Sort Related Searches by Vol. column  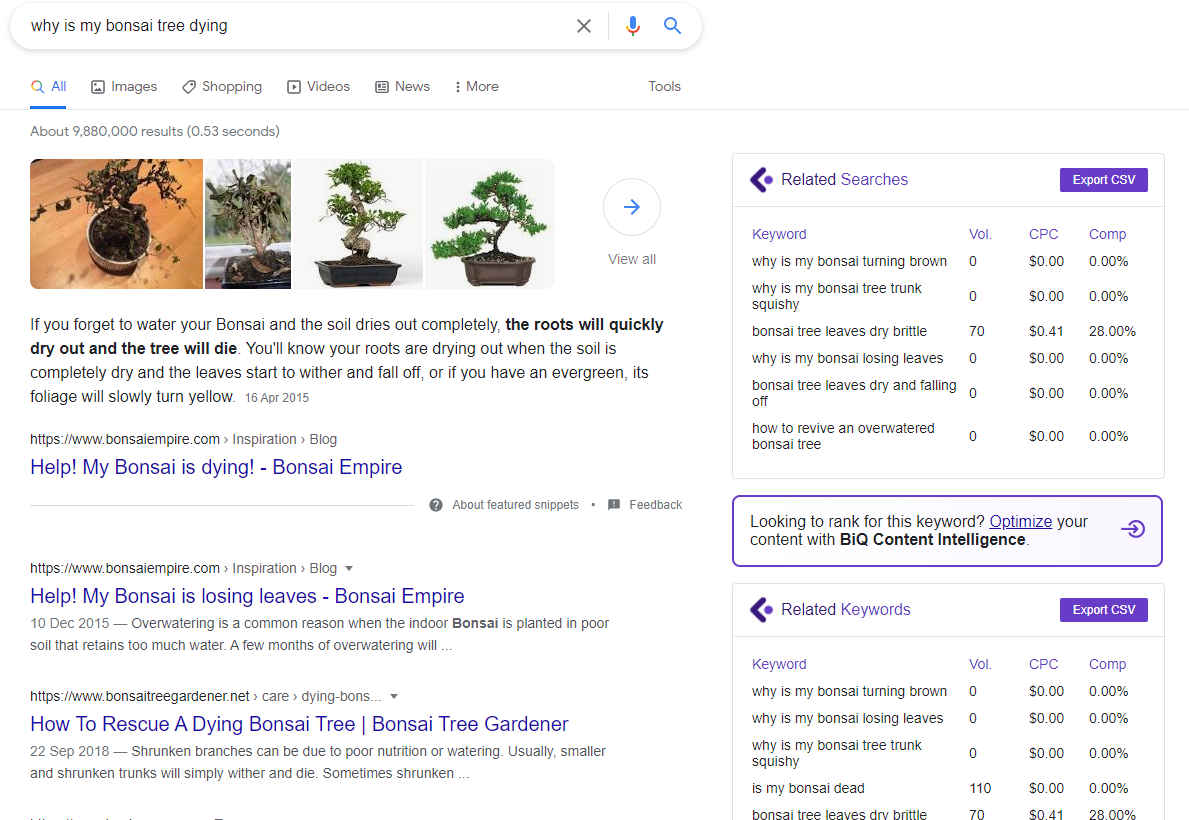click(980, 234)
